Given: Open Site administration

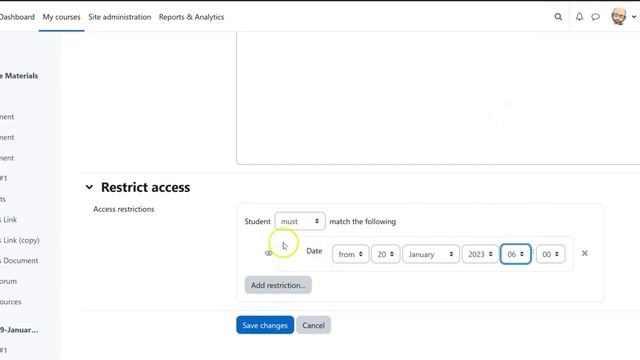Looking at the screenshot, I should click(120, 17).
